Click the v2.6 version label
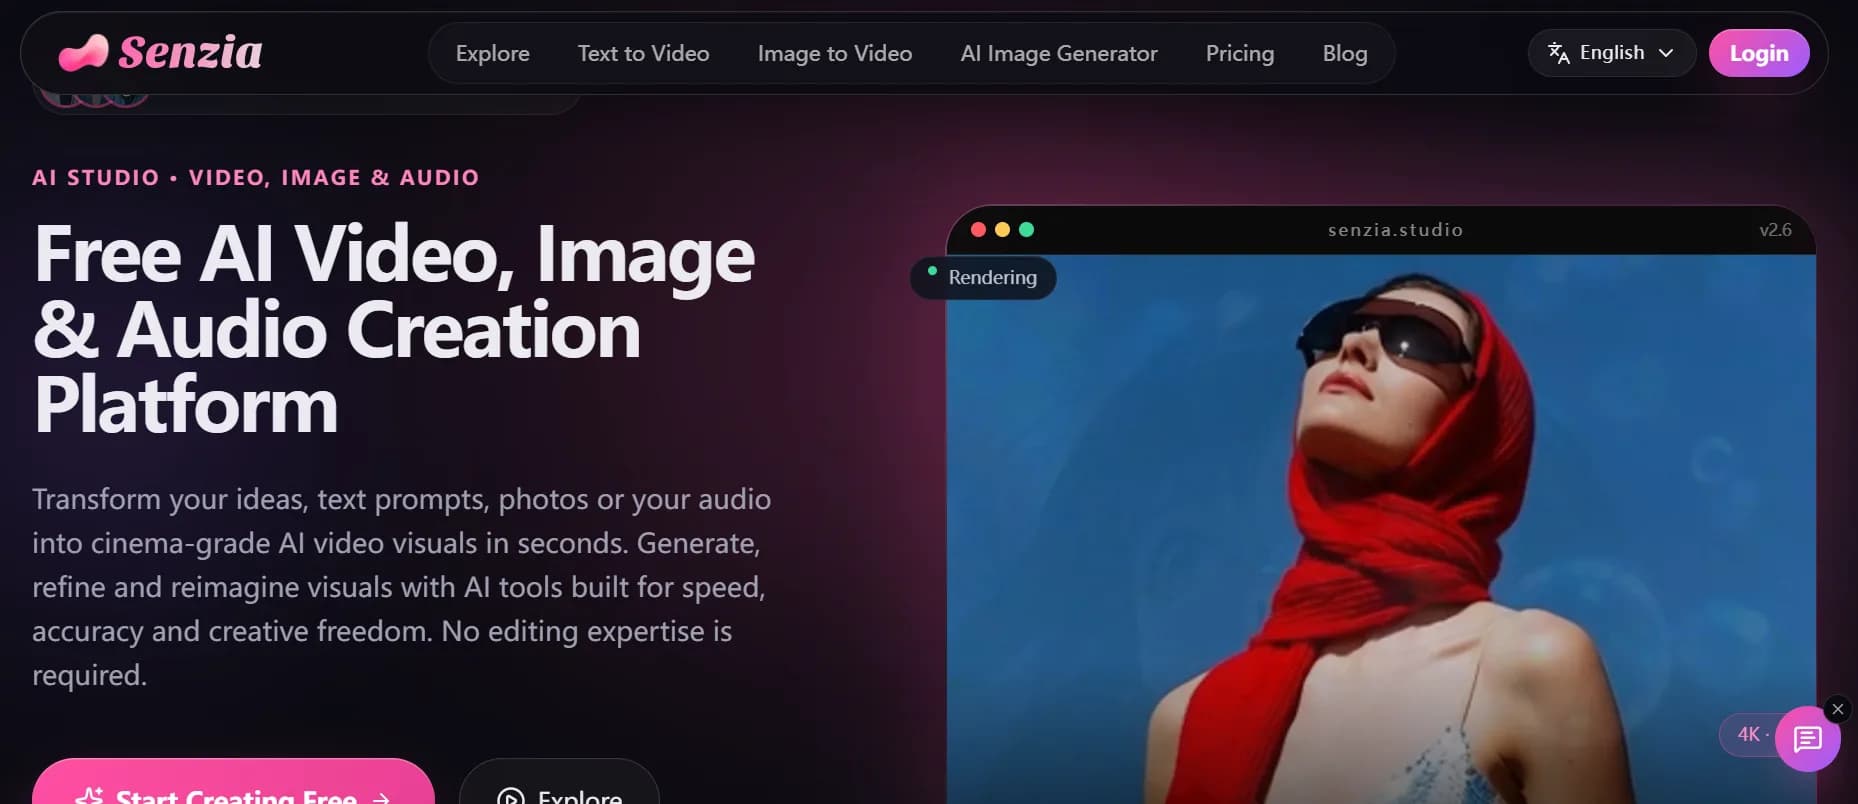 click(x=1775, y=230)
